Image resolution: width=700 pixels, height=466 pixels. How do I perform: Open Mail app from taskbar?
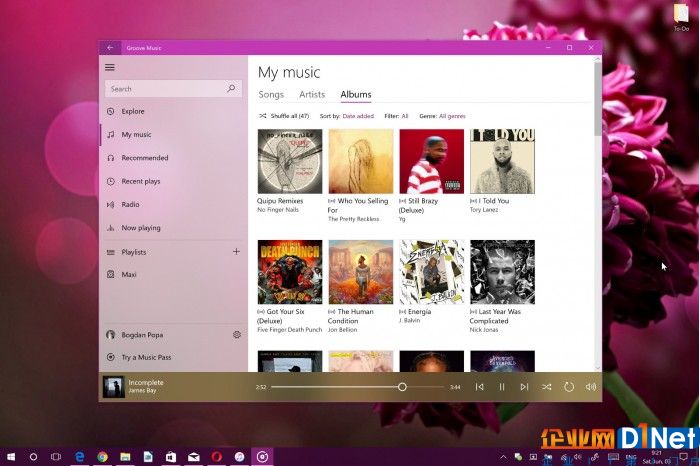[193, 457]
